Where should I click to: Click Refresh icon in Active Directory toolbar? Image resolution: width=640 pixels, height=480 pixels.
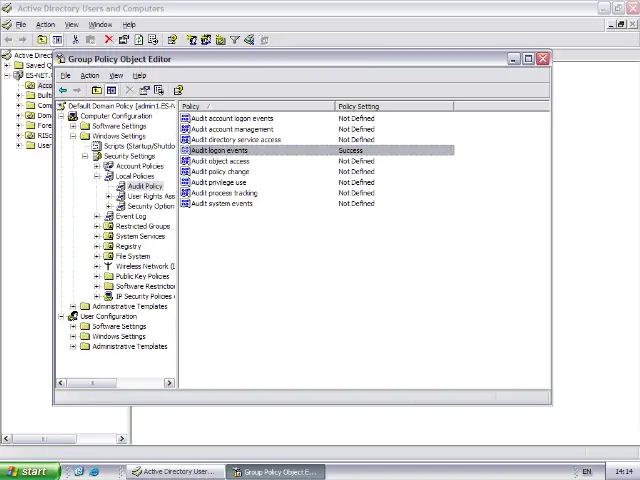tap(139, 40)
